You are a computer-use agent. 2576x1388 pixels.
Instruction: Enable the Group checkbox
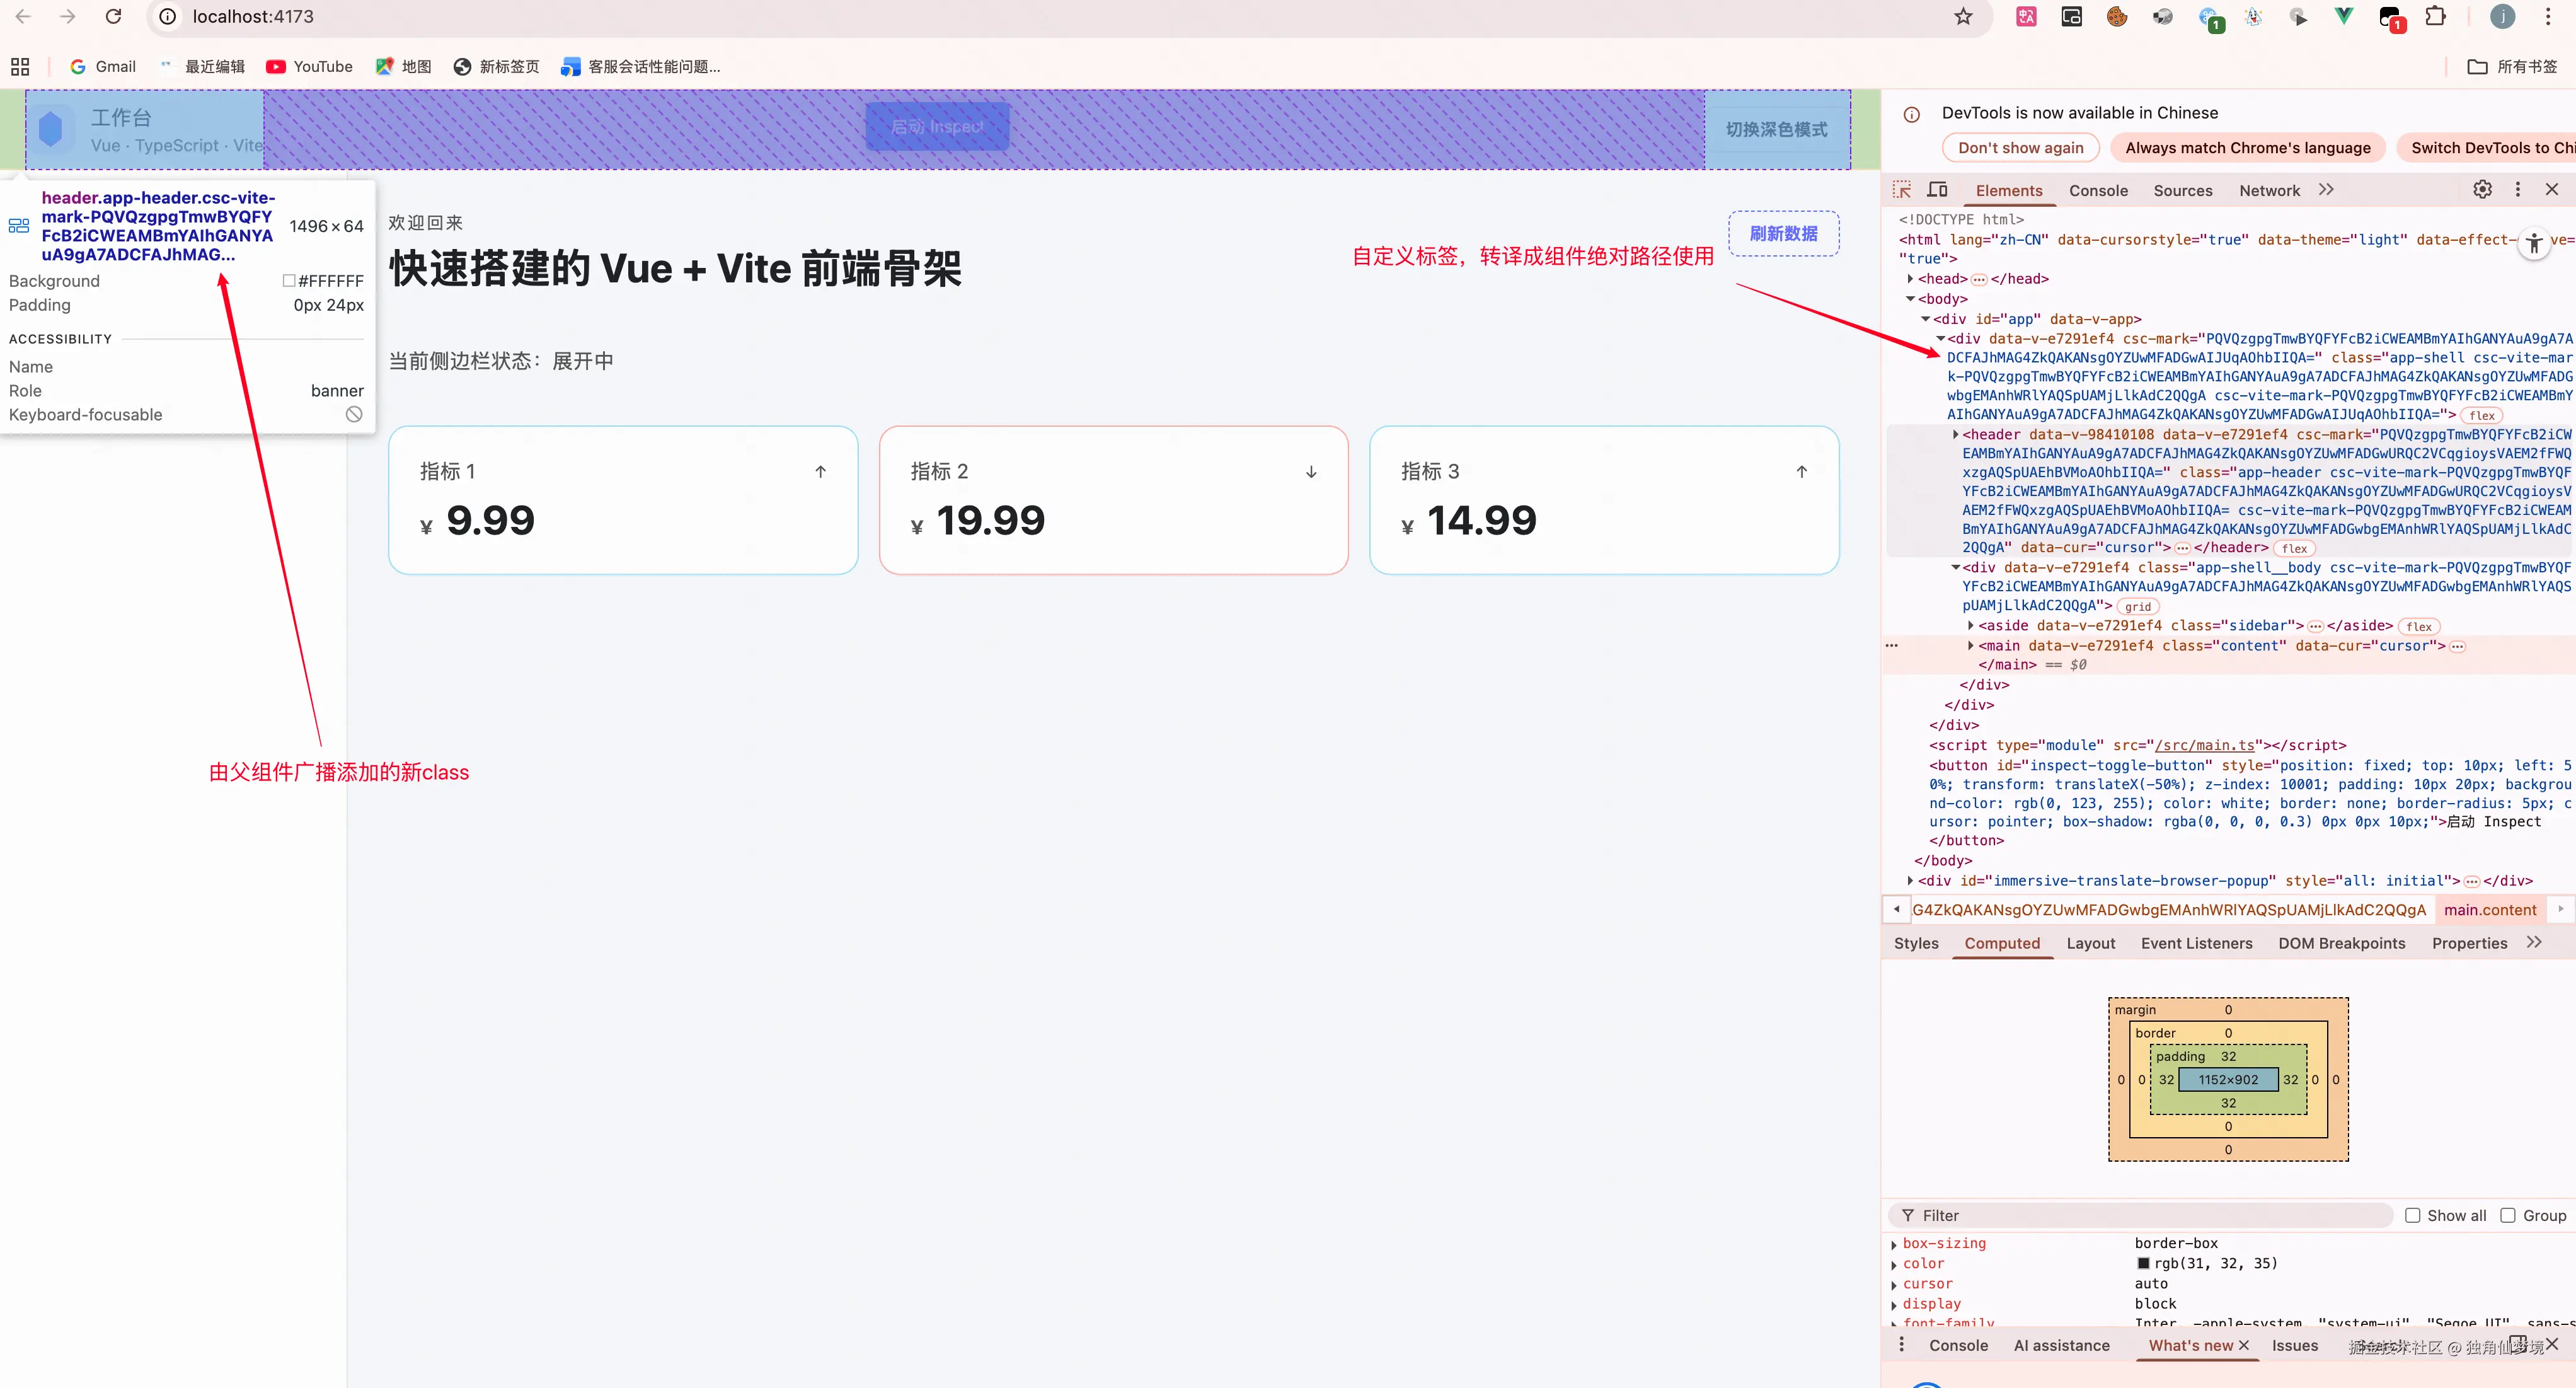coord(2508,1215)
